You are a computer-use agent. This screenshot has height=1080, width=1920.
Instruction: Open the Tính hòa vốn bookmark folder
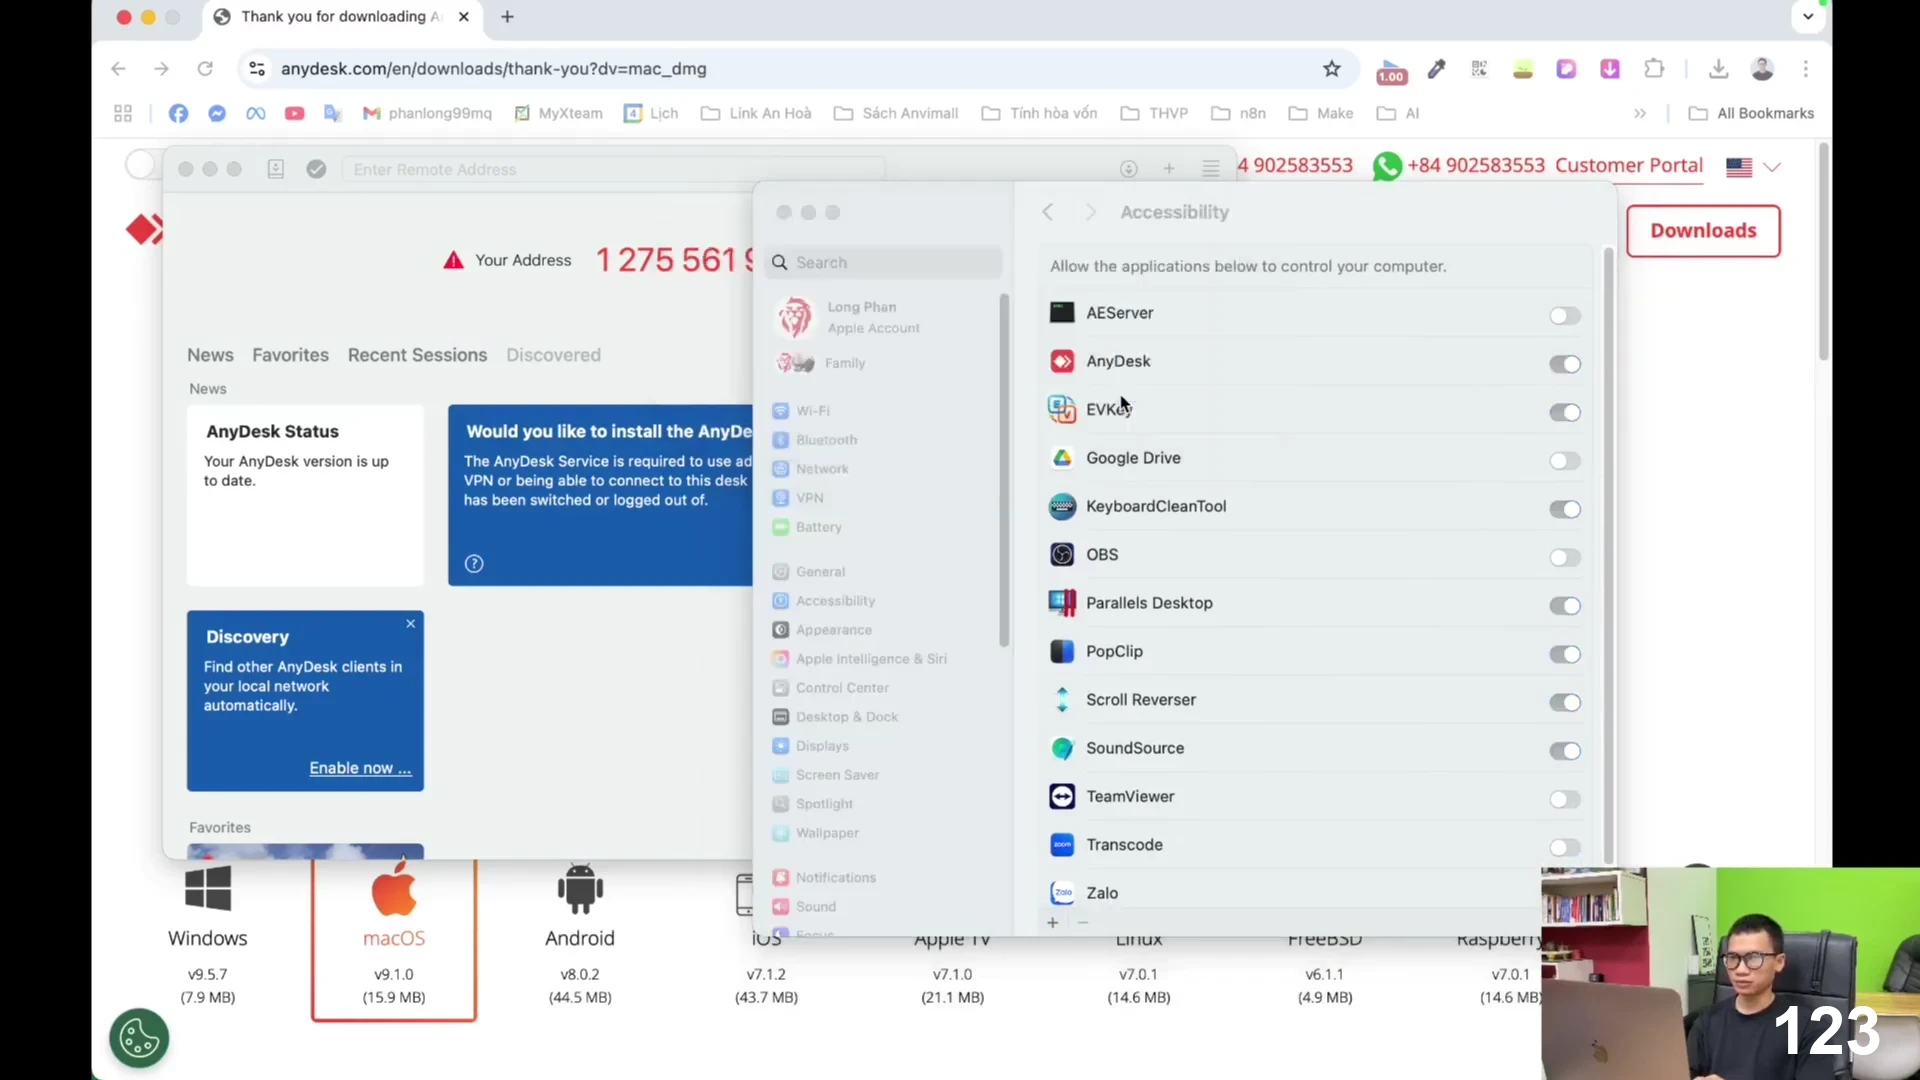[1040, 113]
